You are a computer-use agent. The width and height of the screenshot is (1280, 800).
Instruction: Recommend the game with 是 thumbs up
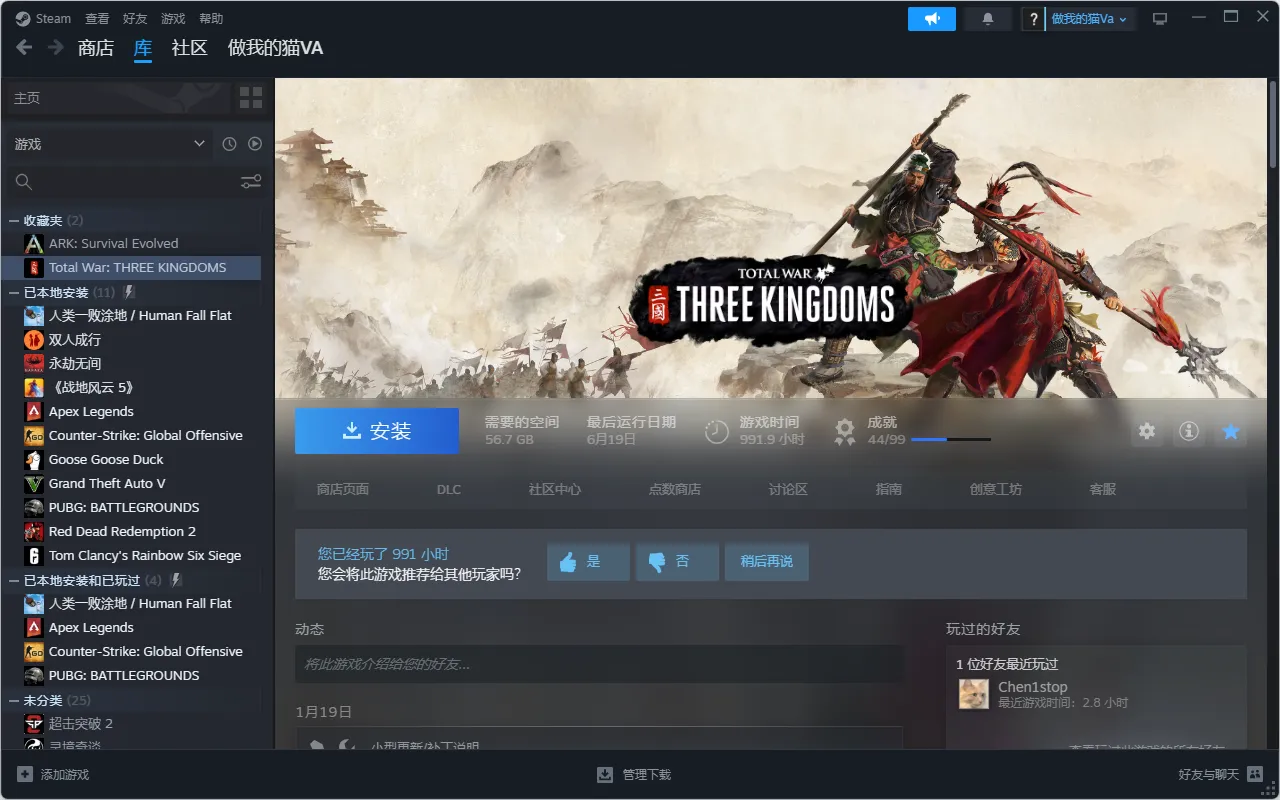(x=588, y=562)
